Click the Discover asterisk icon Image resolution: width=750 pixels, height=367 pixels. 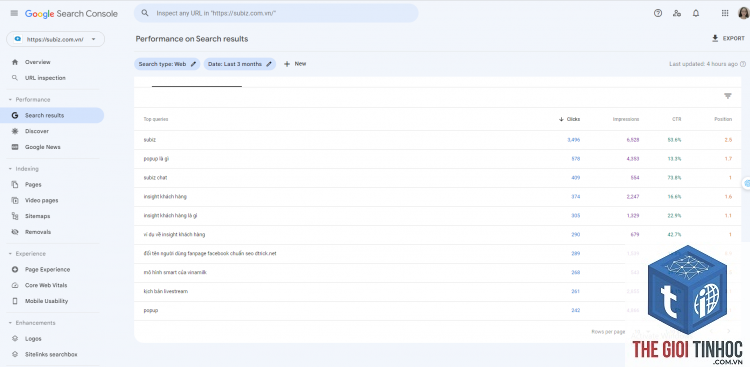point(15,131)
